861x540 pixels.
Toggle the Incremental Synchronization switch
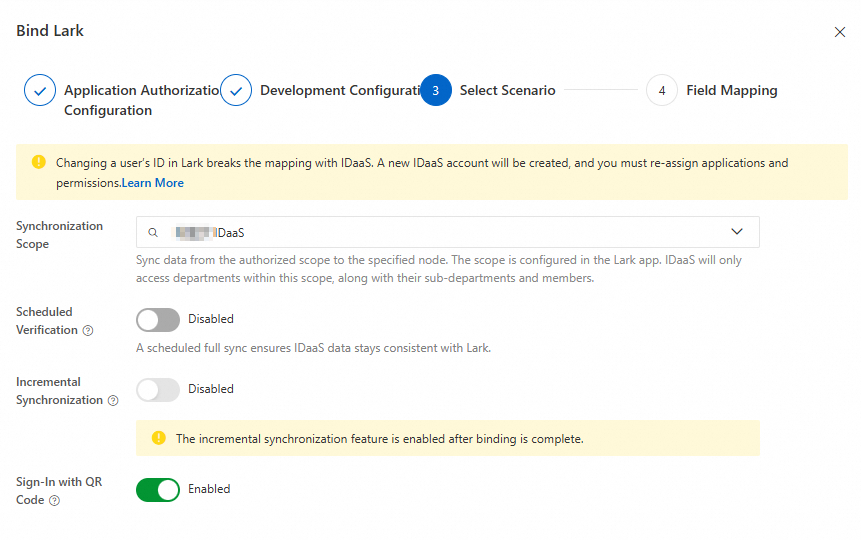tap(158, 389)
